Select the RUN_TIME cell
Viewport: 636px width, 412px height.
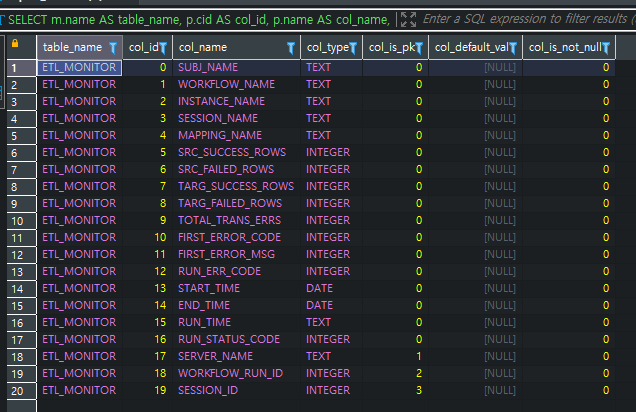(x=236, y=323)
